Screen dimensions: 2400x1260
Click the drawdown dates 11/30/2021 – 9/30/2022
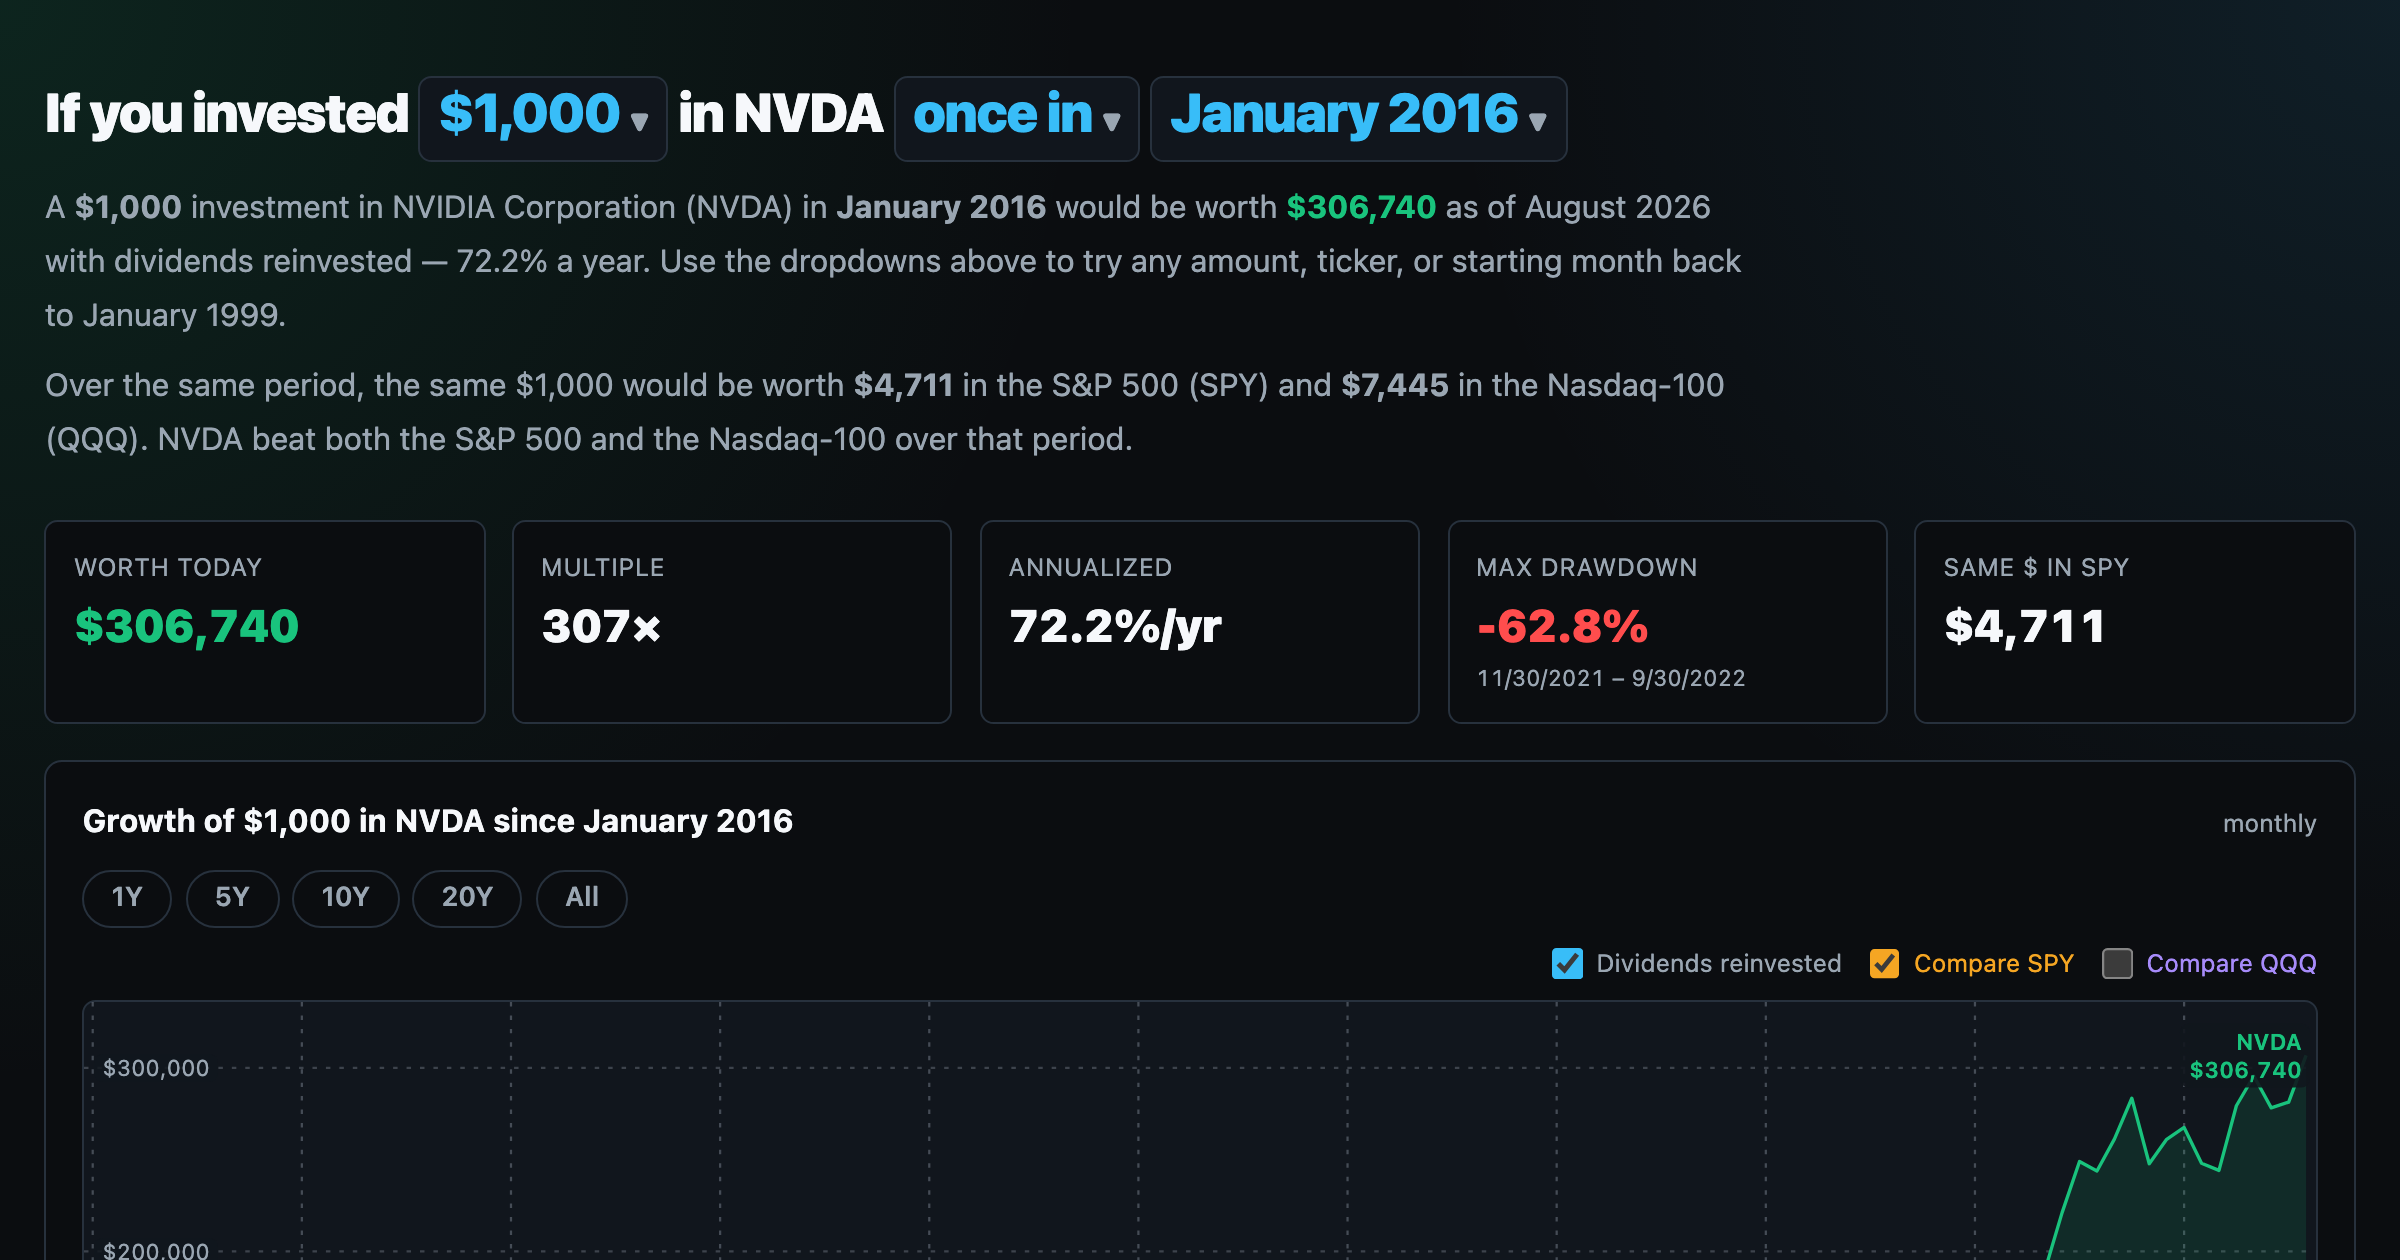click(1611, 678)
